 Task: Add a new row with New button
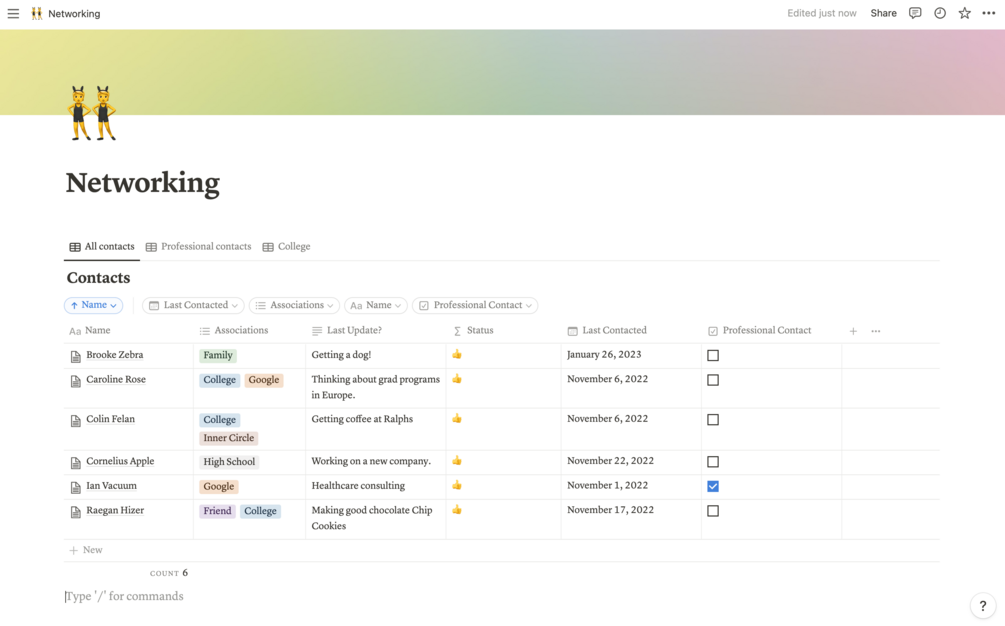[x=86, y=550]
